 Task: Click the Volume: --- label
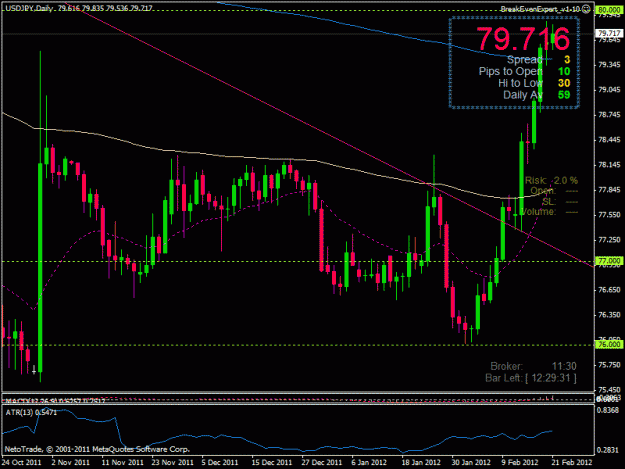pyautogui.click(x=549, y=212)
